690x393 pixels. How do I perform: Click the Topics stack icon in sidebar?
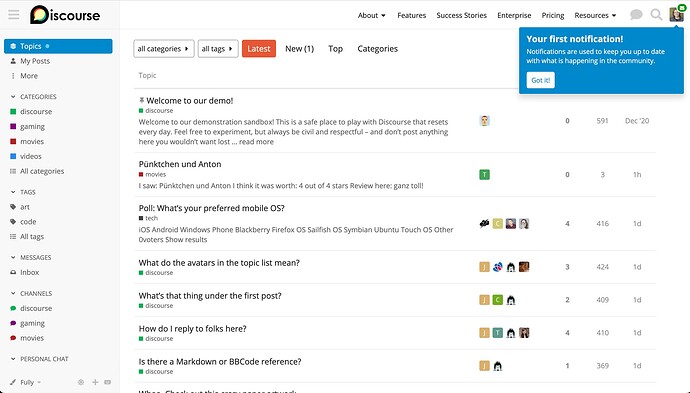[13, 46]
